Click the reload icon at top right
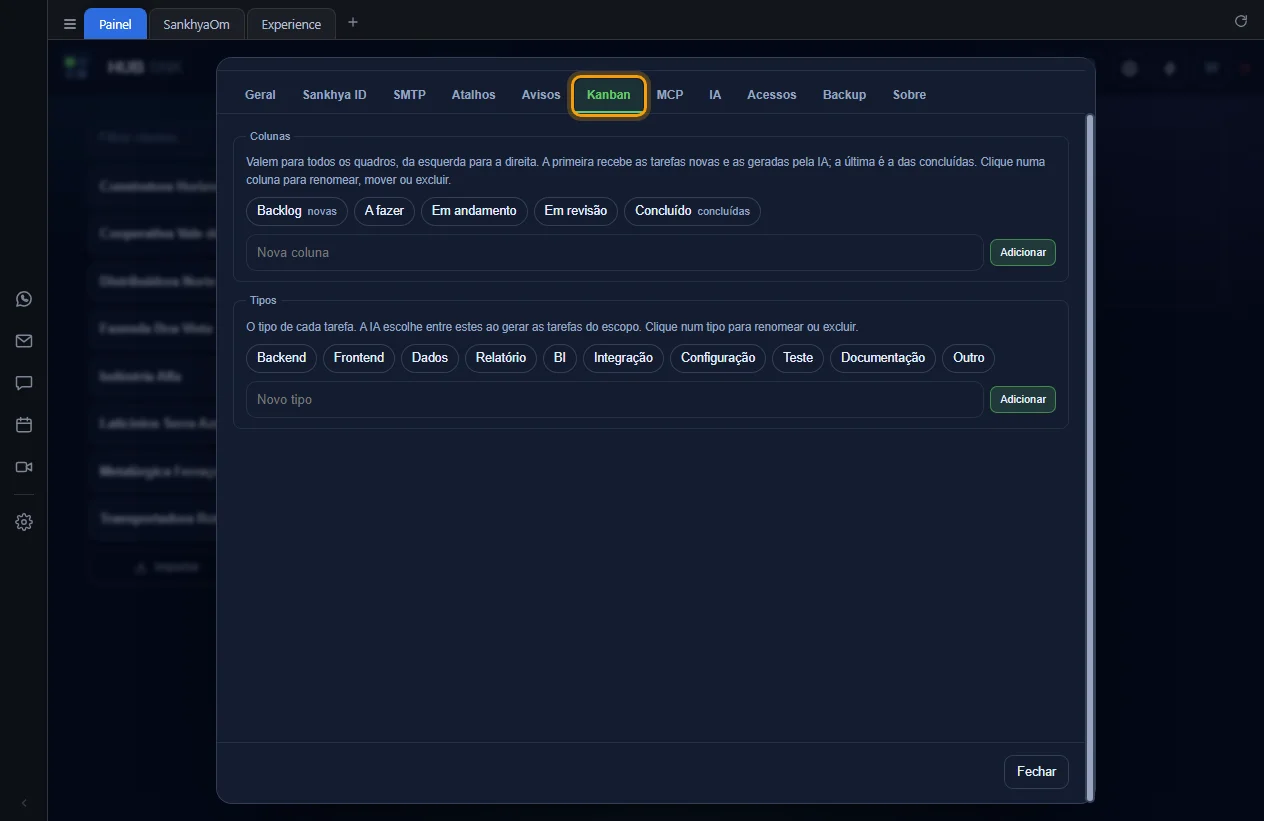The image size is (1264, 821). tap(1241, 21)
